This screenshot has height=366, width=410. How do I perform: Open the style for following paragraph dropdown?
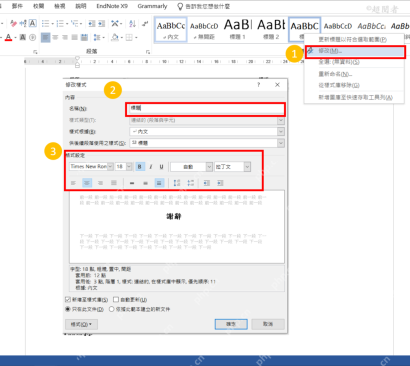(x=281, y=143)
